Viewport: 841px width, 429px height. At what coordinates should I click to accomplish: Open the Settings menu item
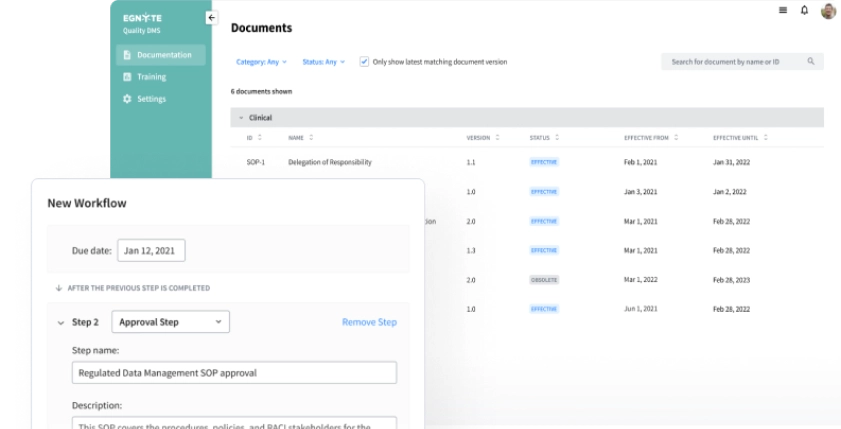(x=151, y=99)
